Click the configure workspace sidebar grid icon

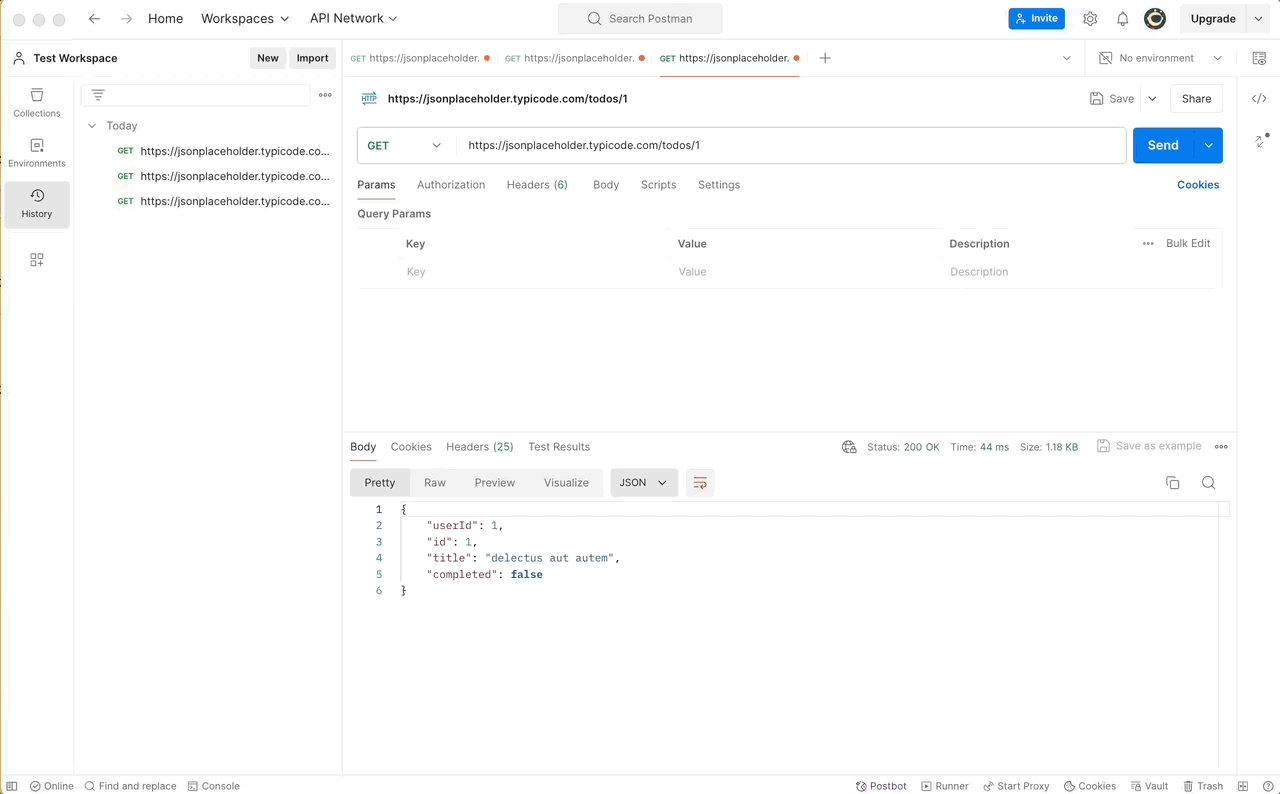tap(37, 260)
